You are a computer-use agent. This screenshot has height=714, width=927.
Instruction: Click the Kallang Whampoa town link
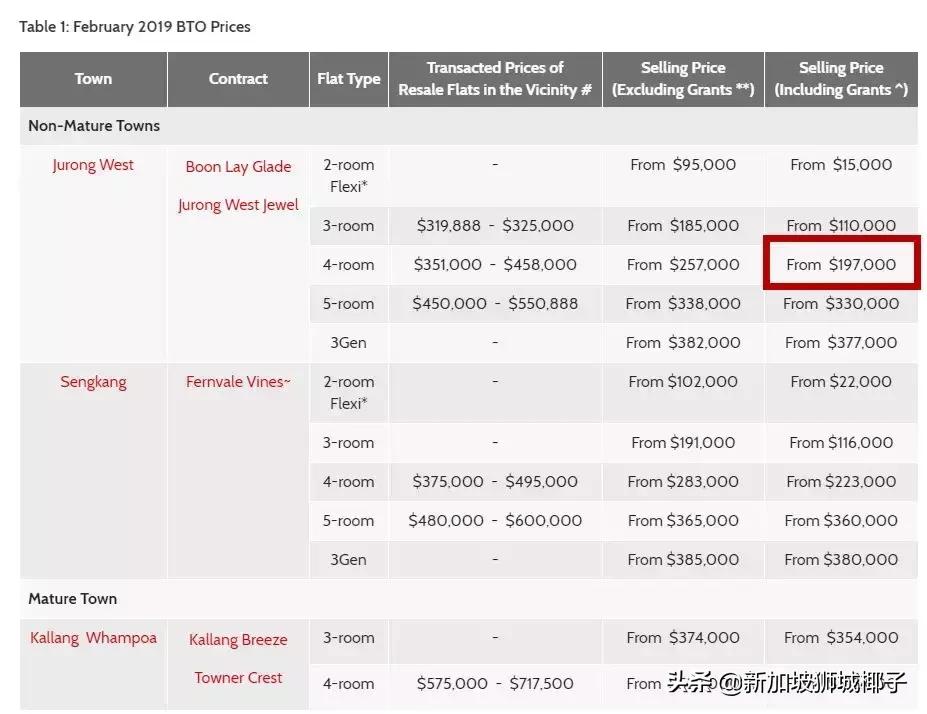point(93,638)
